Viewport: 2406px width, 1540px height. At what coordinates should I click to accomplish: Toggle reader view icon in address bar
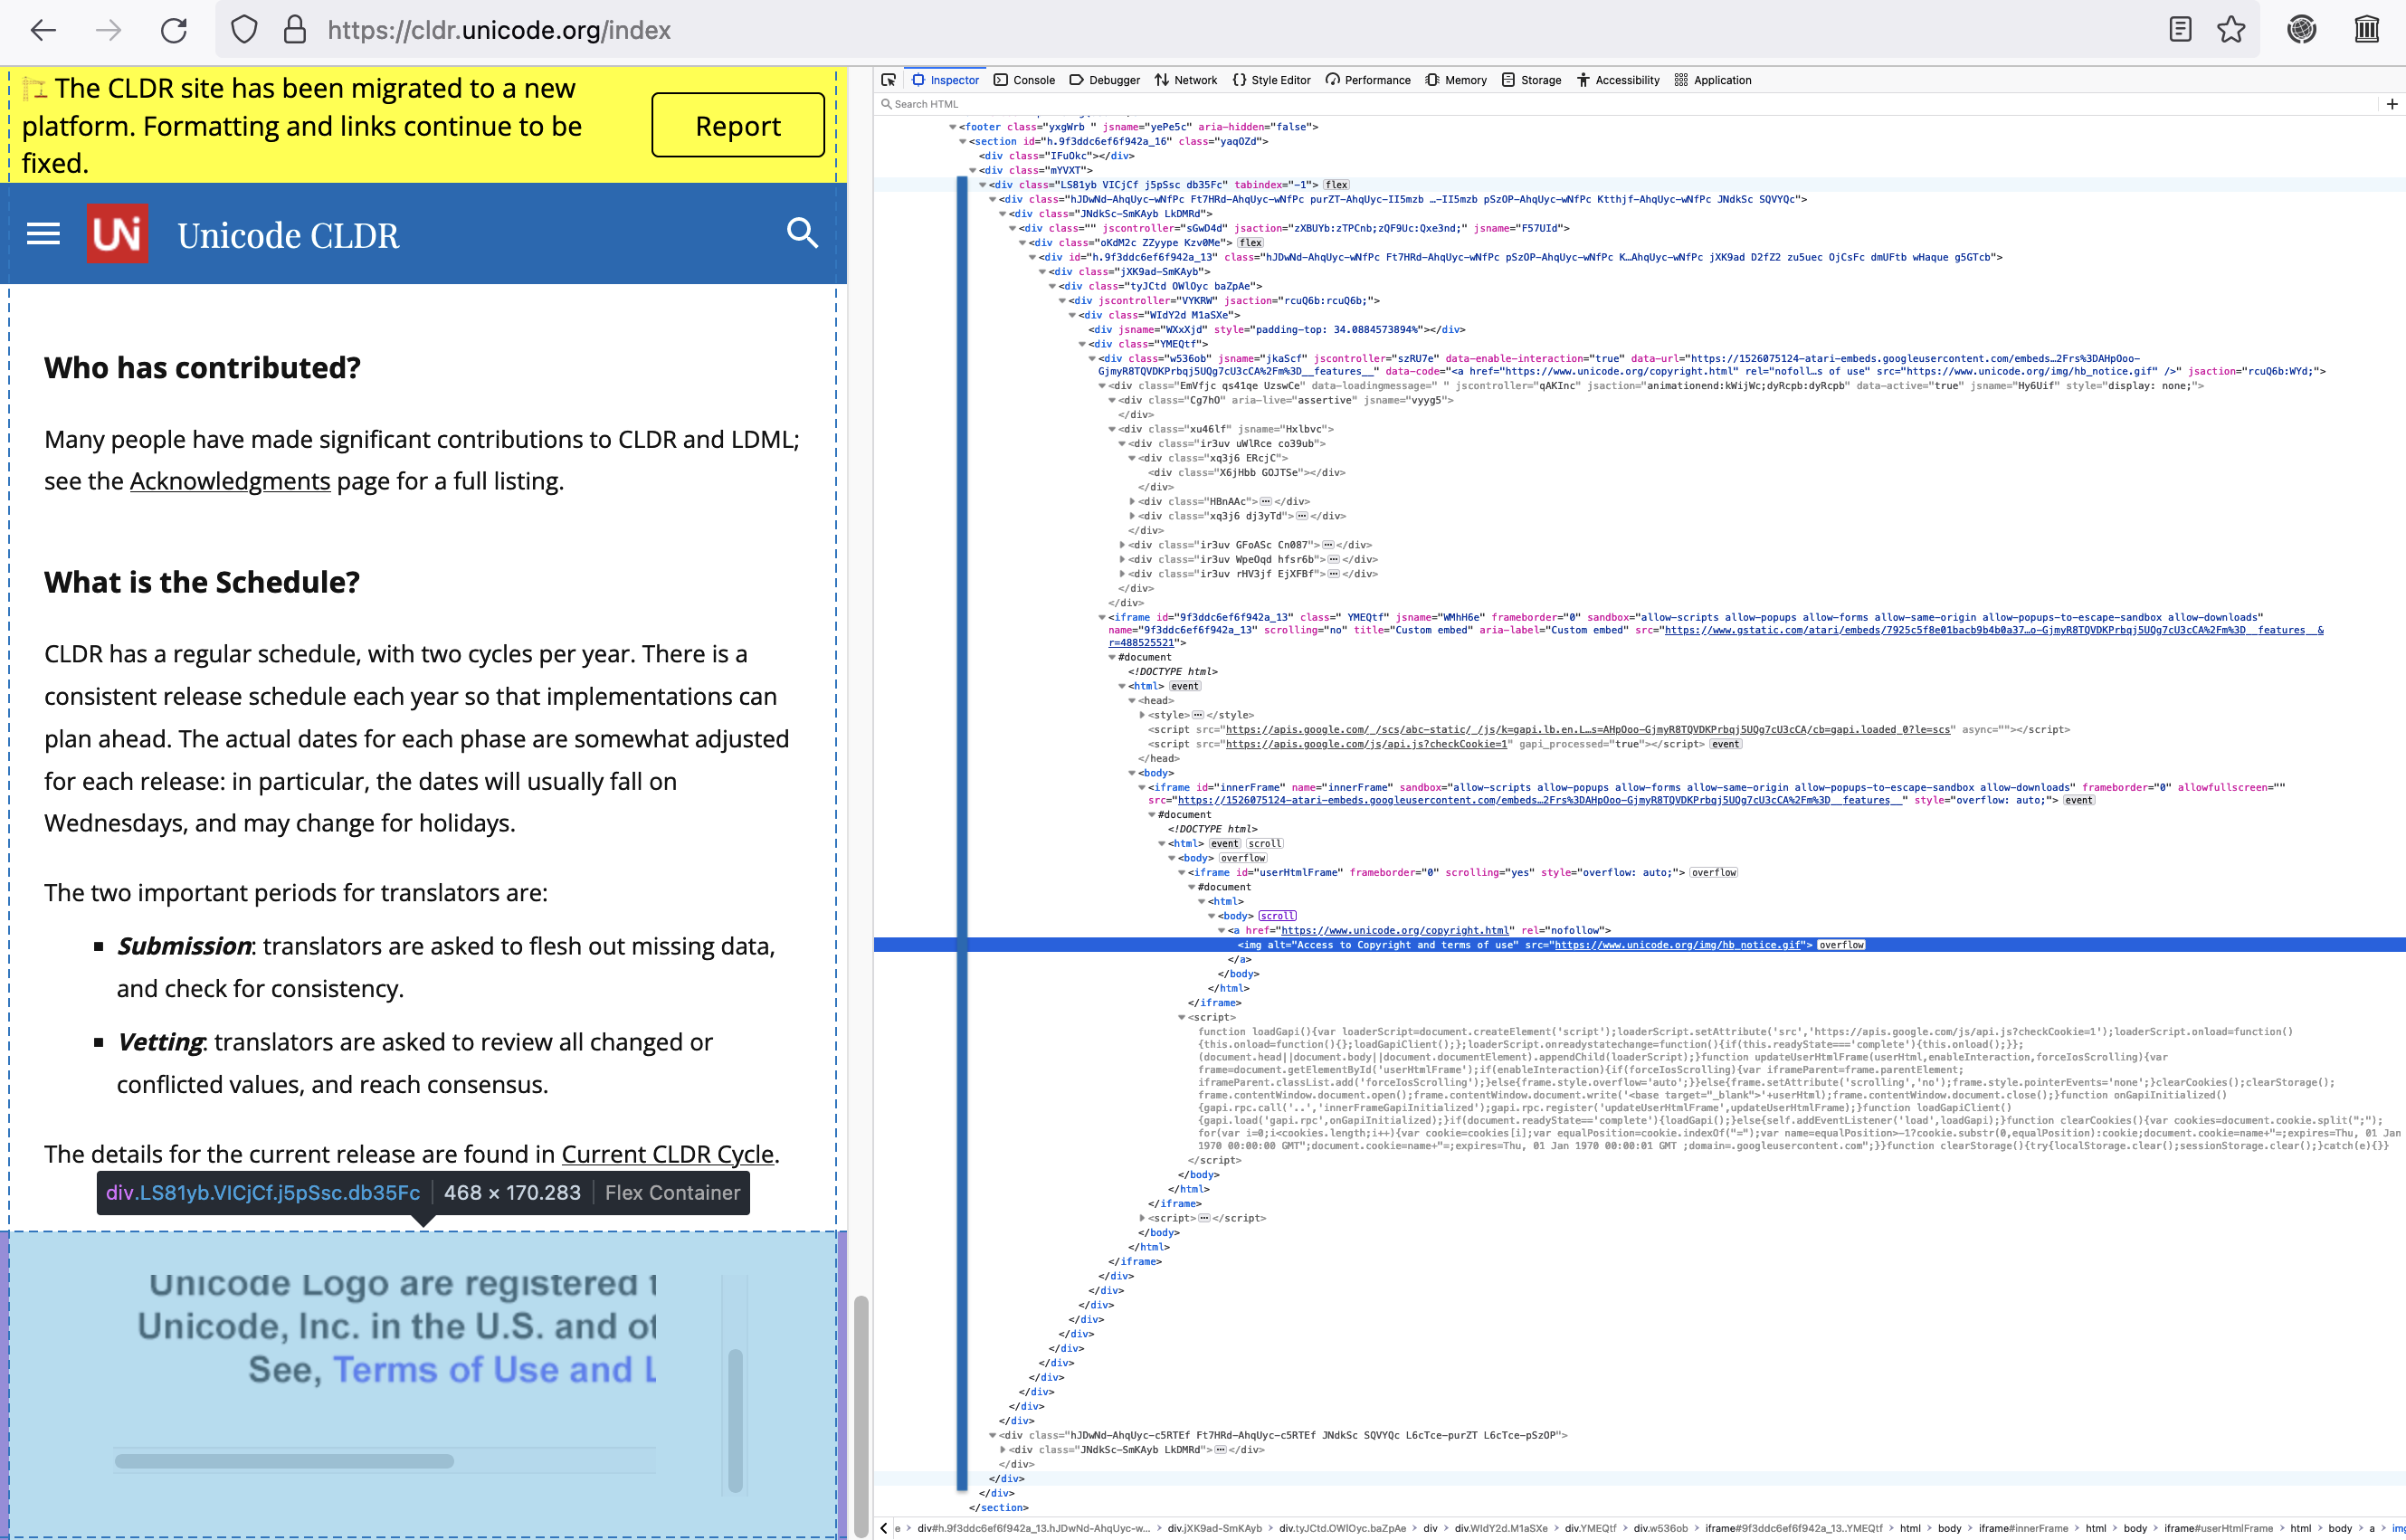coord(2180,30)
